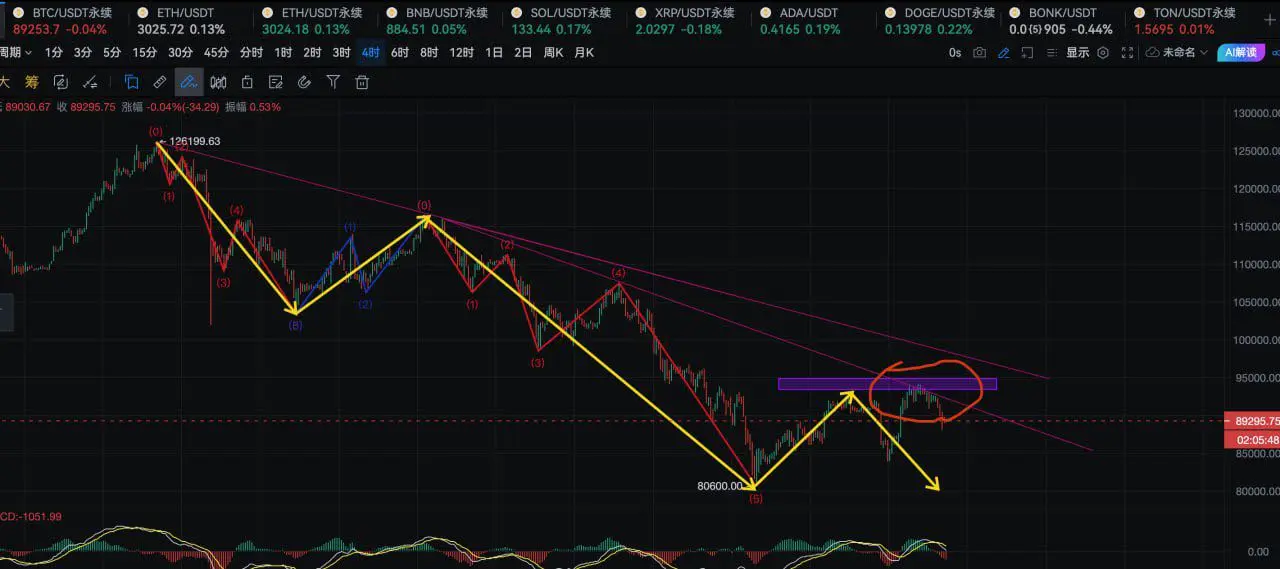Click the replay/refresh square icon in drawing toolbar

point(61,82)
